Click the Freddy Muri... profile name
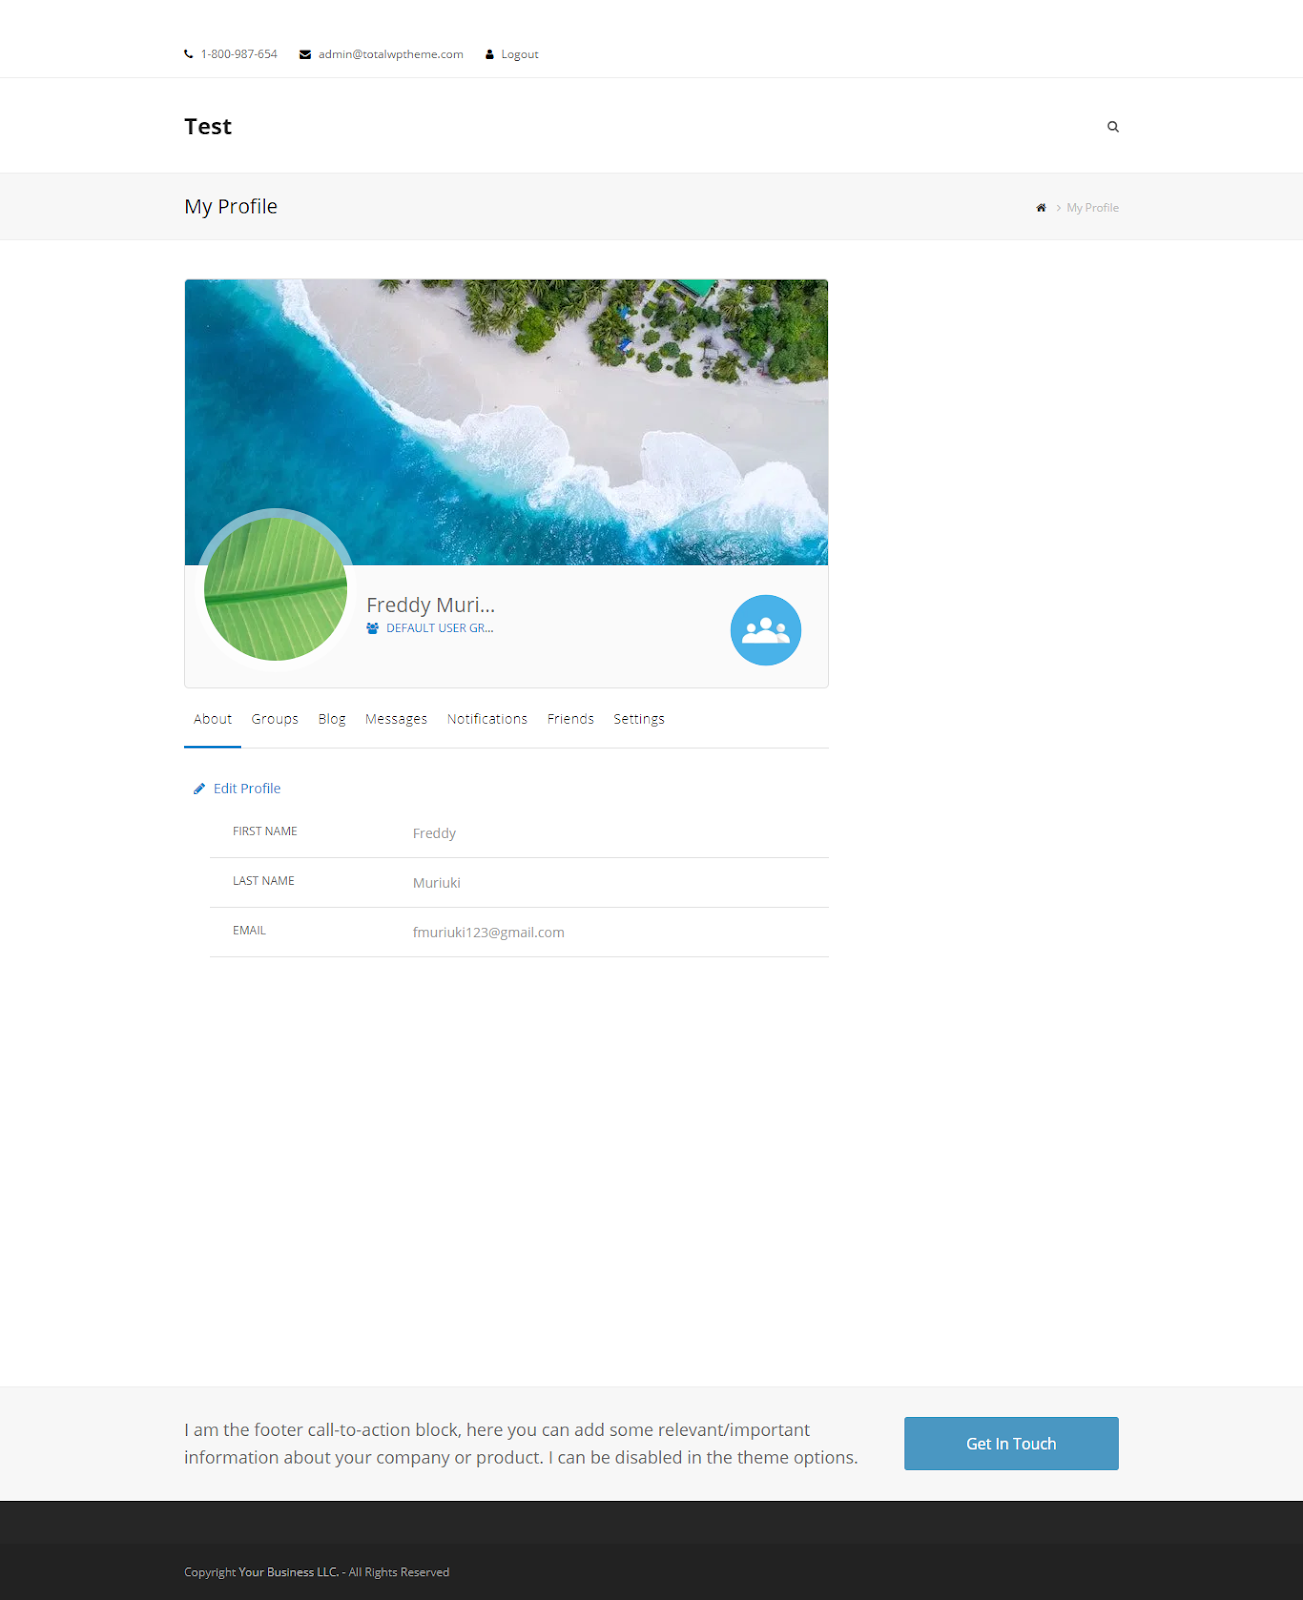This screenshot has height=1600, width=1303. coord(431,605)
